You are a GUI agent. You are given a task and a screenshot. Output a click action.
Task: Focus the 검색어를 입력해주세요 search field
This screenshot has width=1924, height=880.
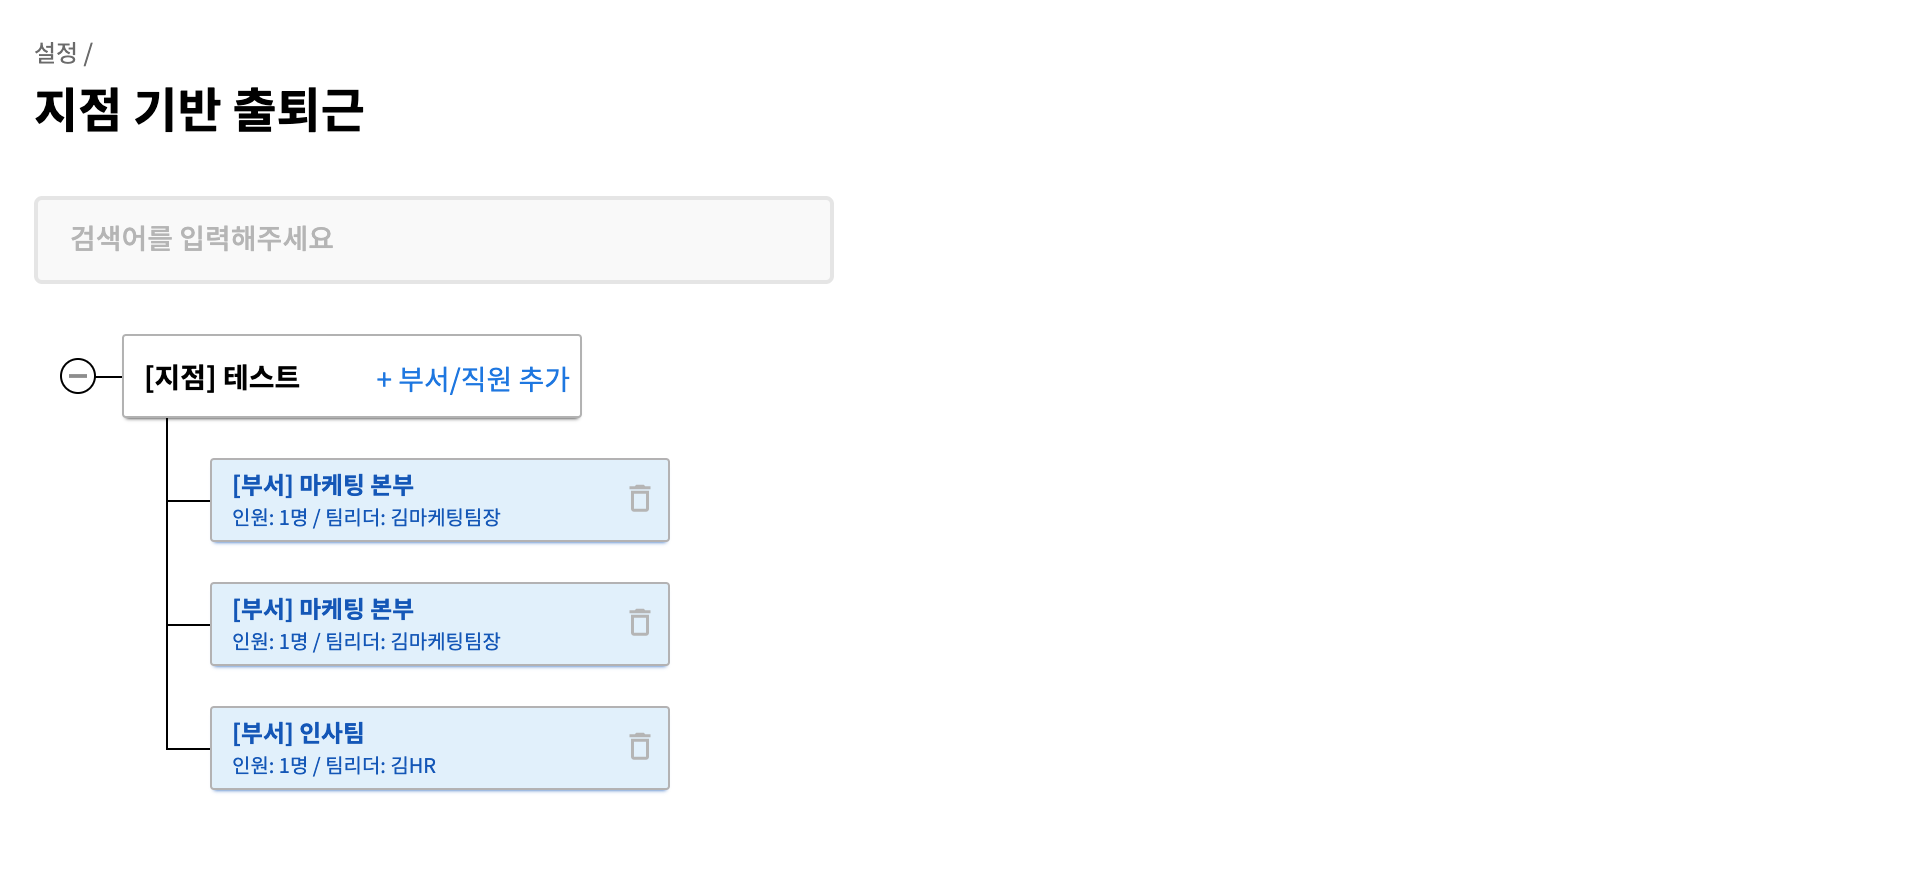(434, 240)
